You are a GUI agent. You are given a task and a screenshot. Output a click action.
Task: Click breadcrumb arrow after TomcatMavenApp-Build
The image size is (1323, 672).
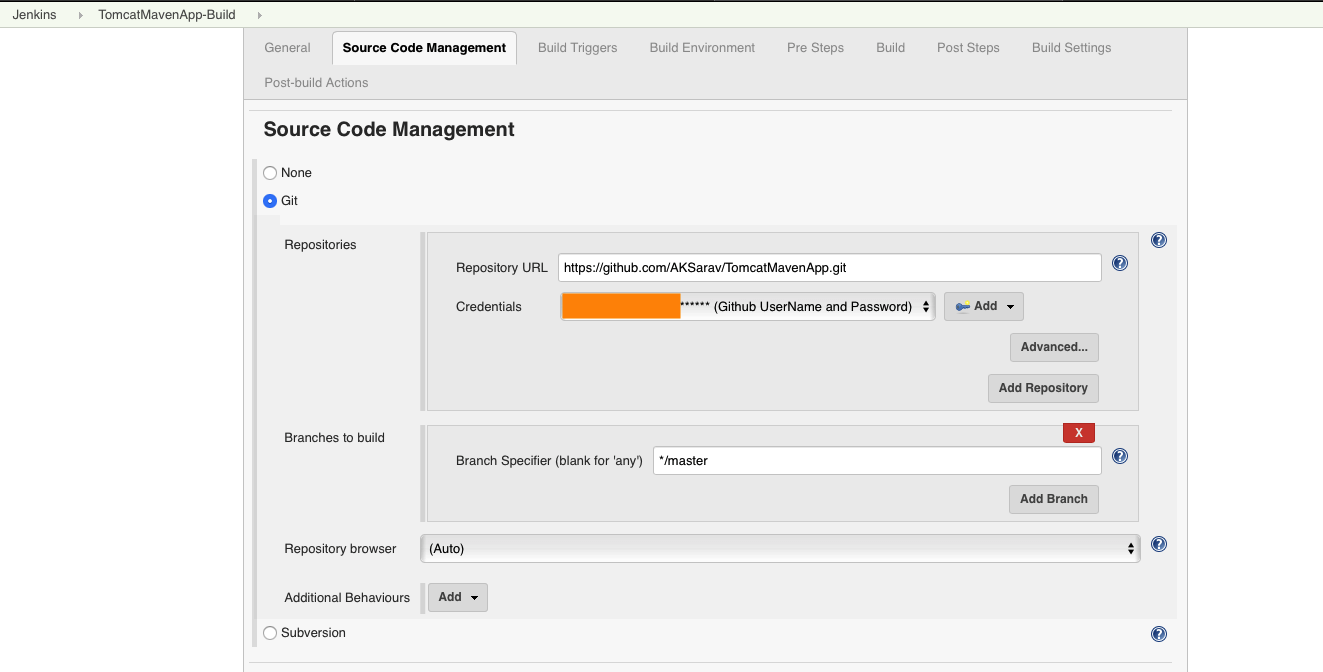[260, 15]
